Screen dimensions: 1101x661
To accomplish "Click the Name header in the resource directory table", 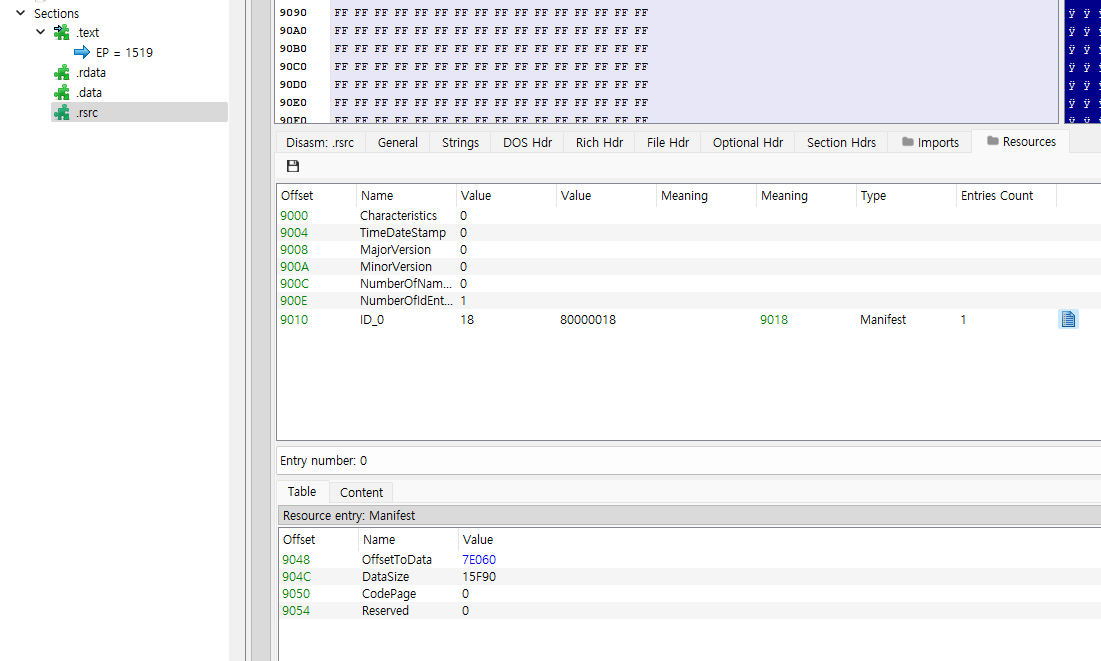I will point(406,196).
